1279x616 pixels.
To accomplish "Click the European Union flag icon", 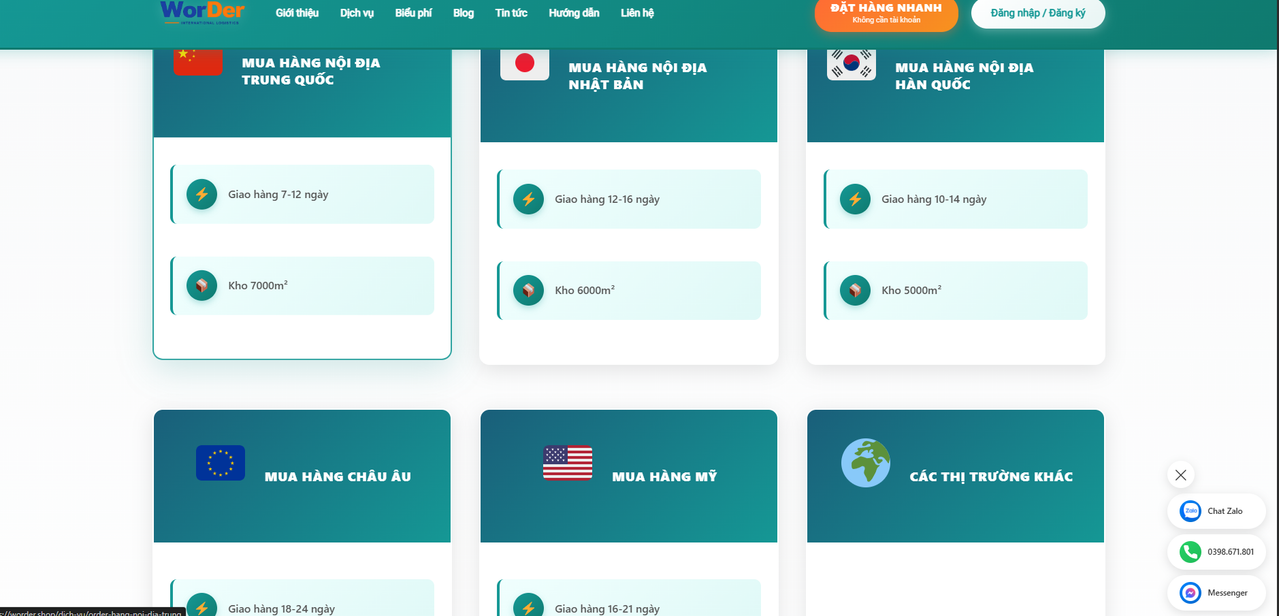I will [220, 463].
